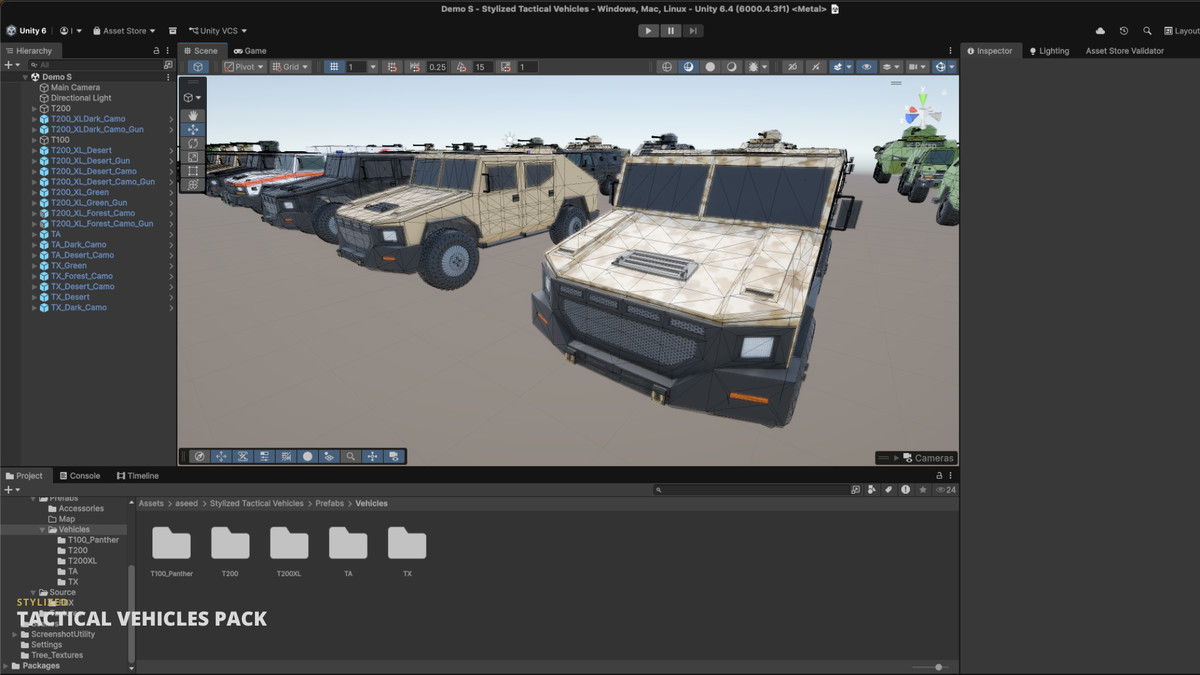Toggle scene draw mode shaded sphere
1200x675 pixels.
[x=710, y=67]
